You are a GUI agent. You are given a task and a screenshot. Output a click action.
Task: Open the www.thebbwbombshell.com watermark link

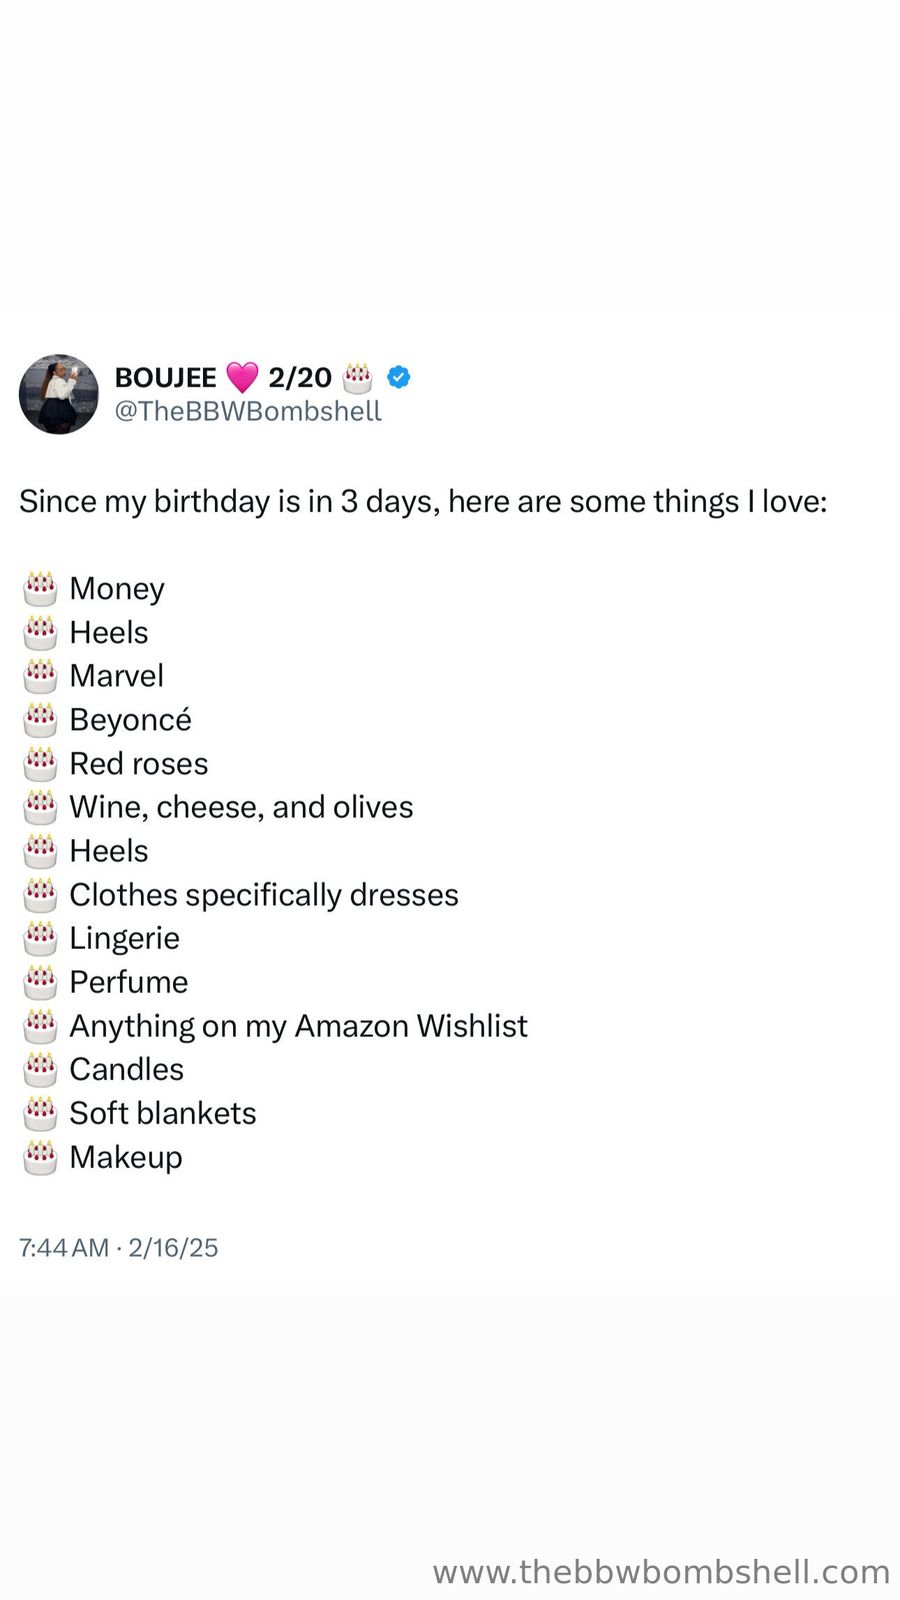point(661,1572)
